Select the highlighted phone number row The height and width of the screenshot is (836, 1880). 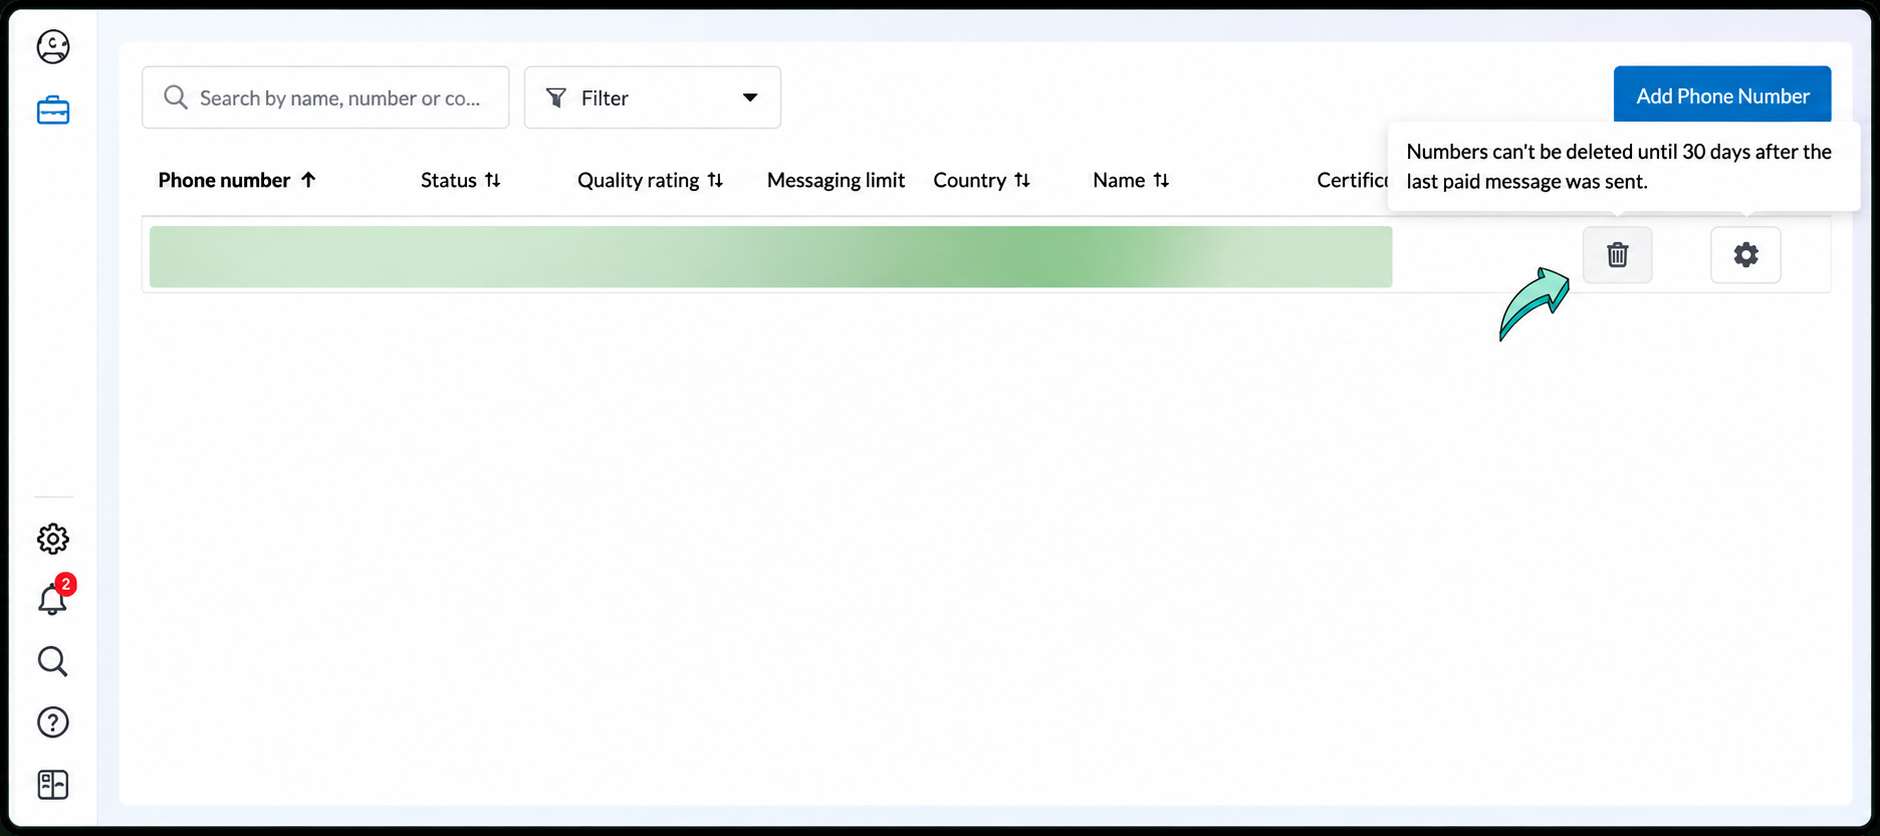(770, 256)
